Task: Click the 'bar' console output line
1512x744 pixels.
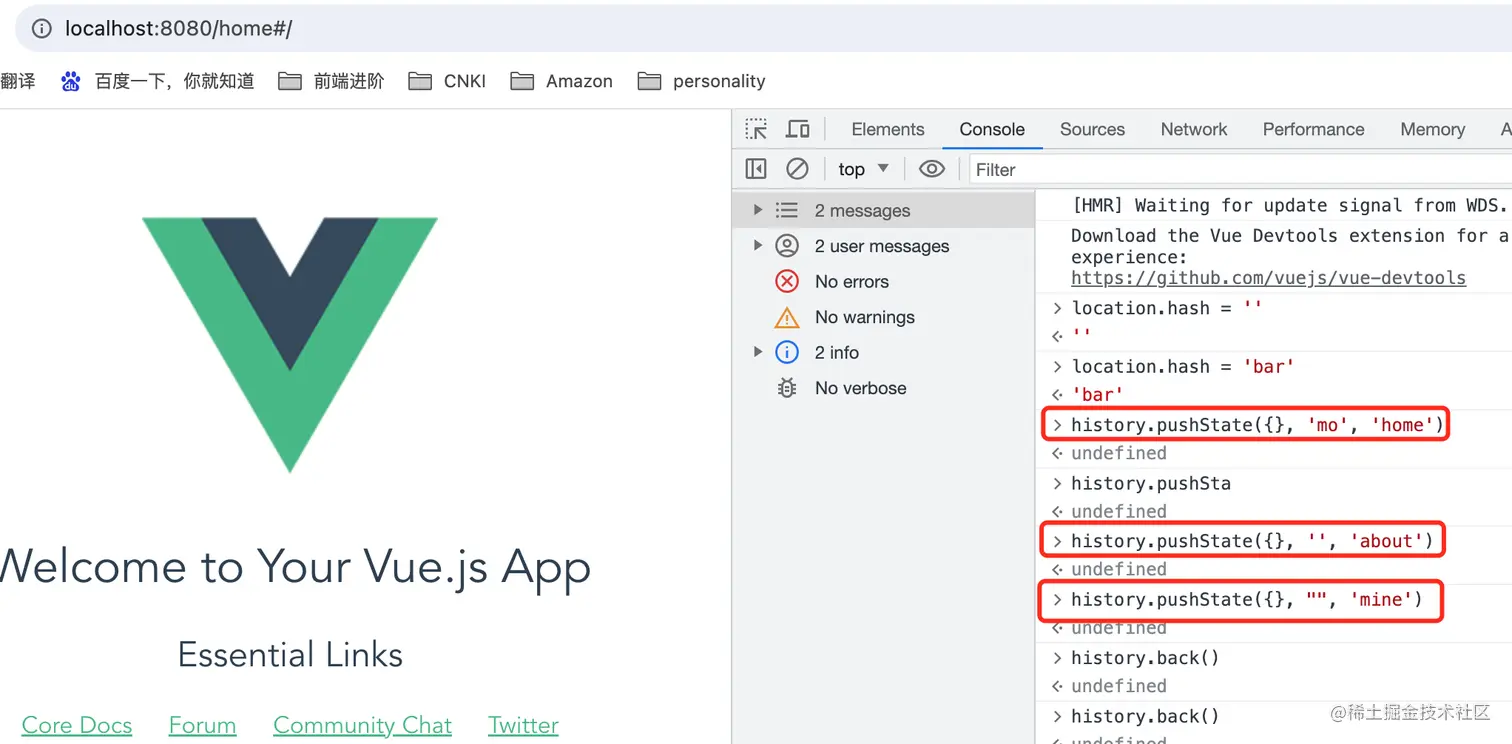Action: click(1097, 395)
